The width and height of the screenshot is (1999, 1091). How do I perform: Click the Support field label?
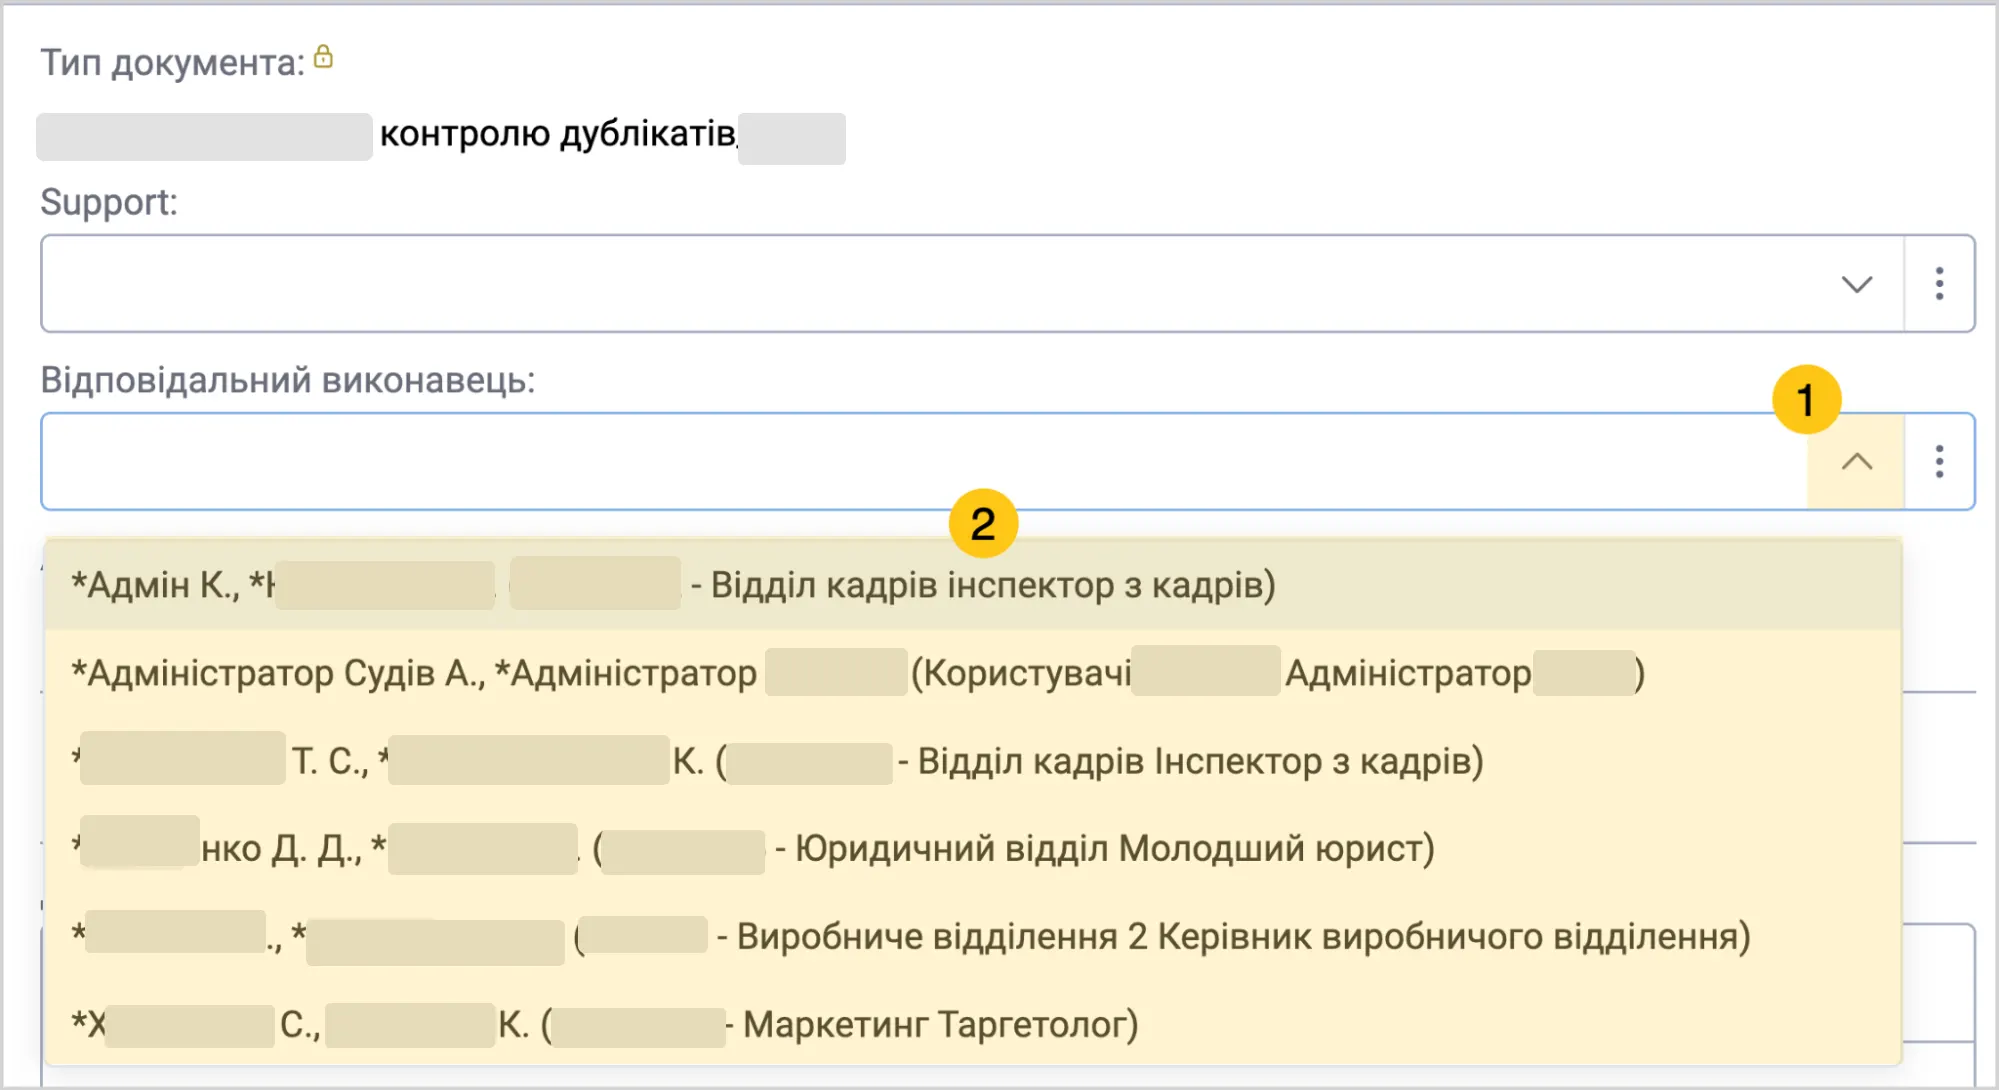pyautogui.click(x=109, y=203)
